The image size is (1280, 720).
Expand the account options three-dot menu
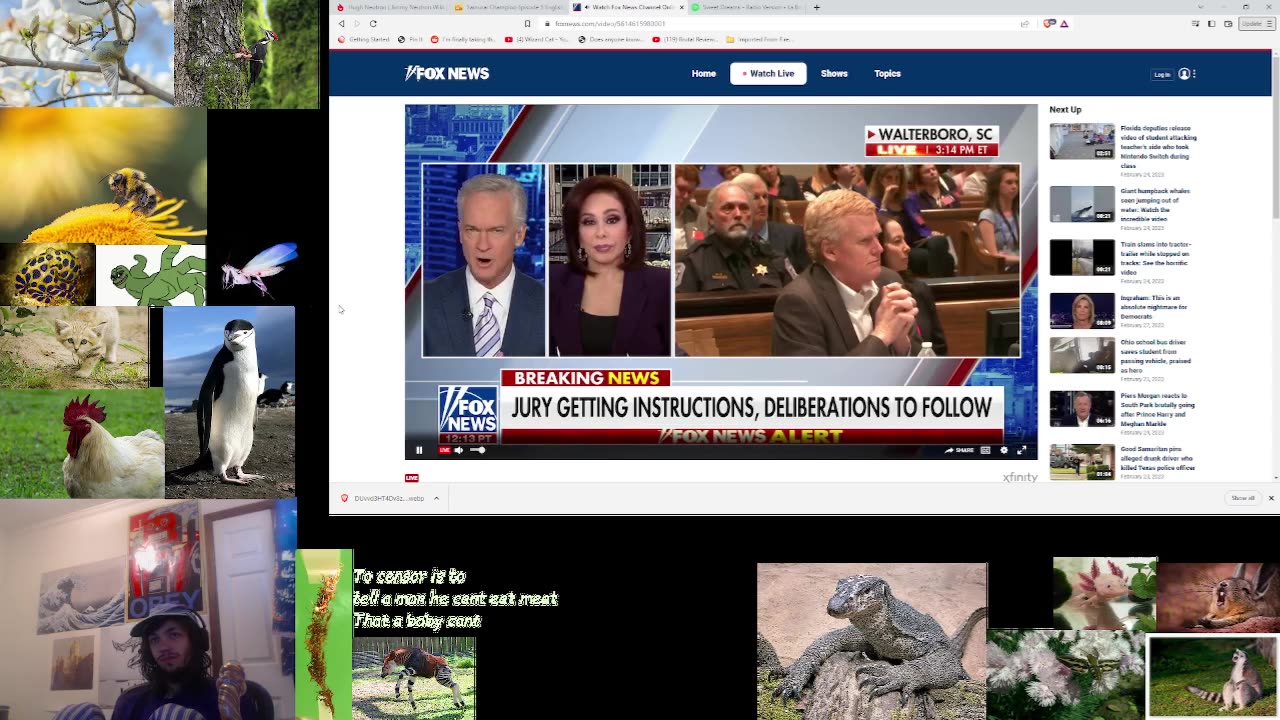coord(1194,74)
